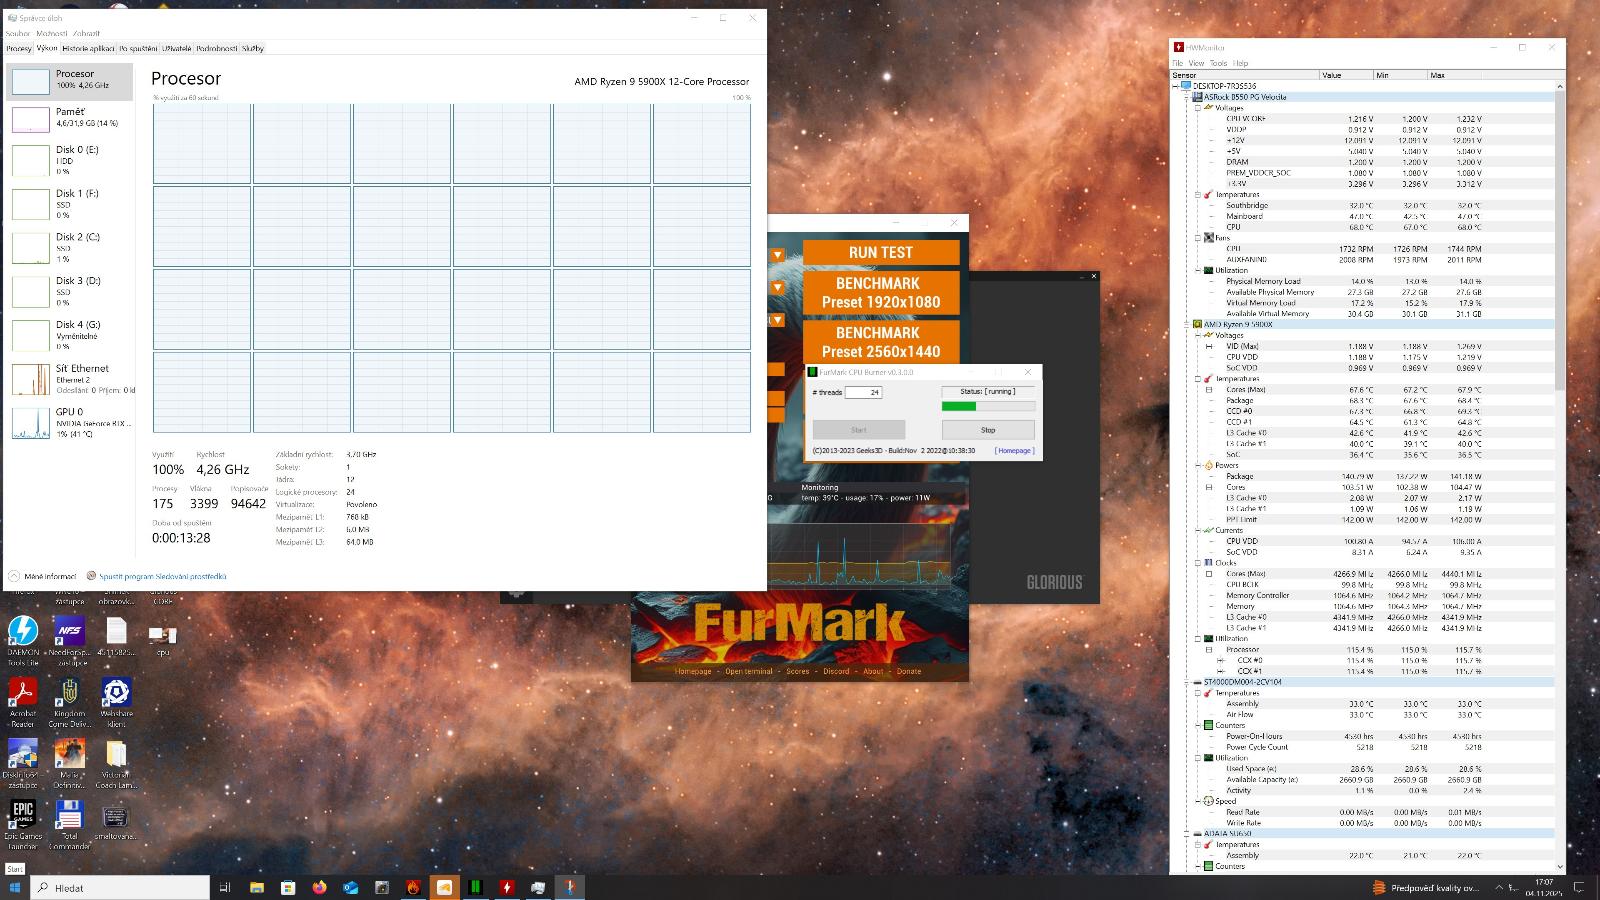Launch Epic Games Launcher desktop shortcut
1600x900 pixels.
(22, 814)
